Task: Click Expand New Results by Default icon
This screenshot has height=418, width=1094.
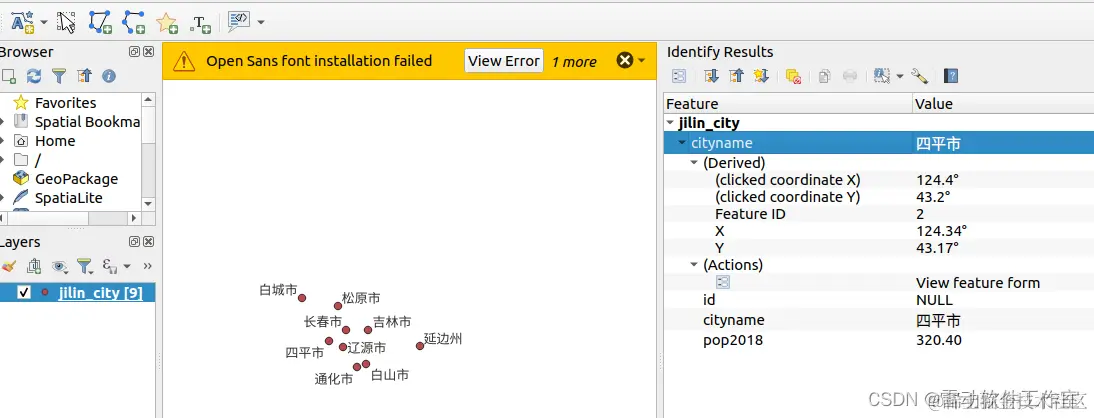Action: pos(761,76)
